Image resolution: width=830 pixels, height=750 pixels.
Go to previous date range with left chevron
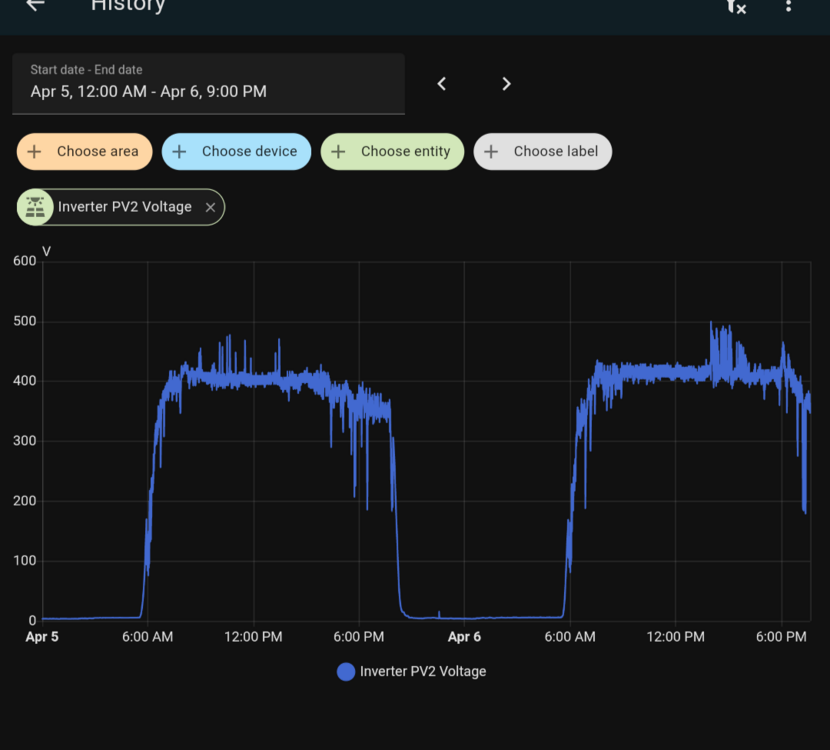[442, 84]
